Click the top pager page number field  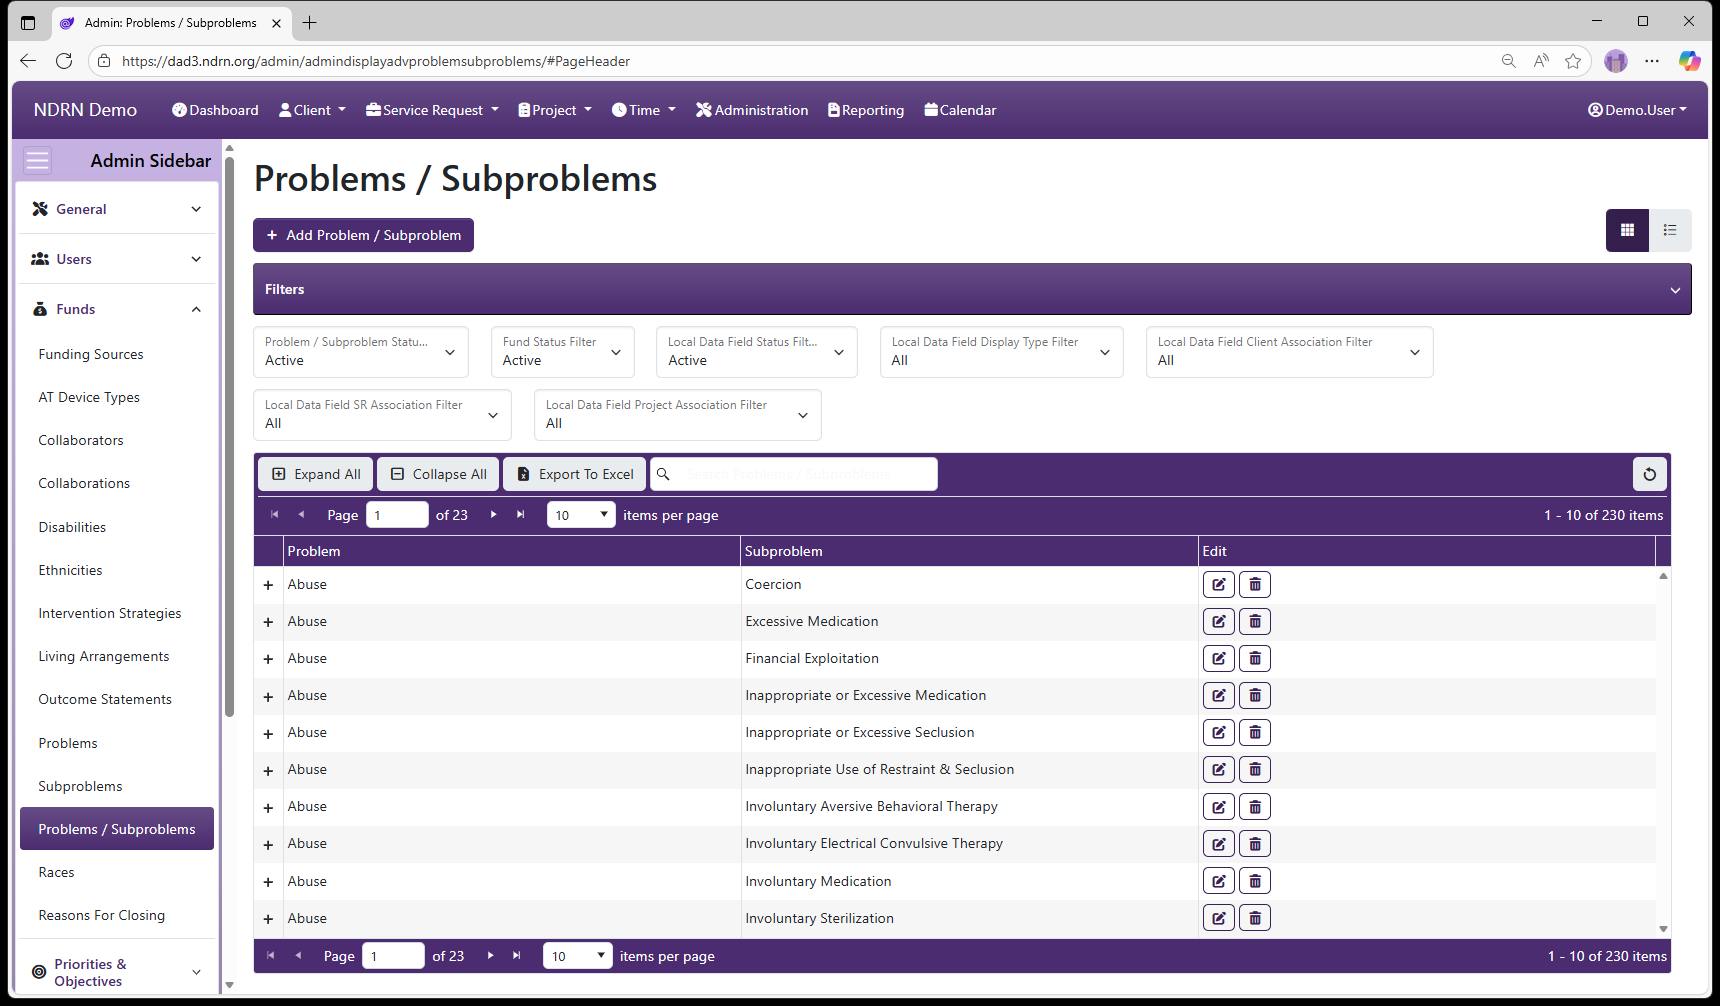(397, 515)
